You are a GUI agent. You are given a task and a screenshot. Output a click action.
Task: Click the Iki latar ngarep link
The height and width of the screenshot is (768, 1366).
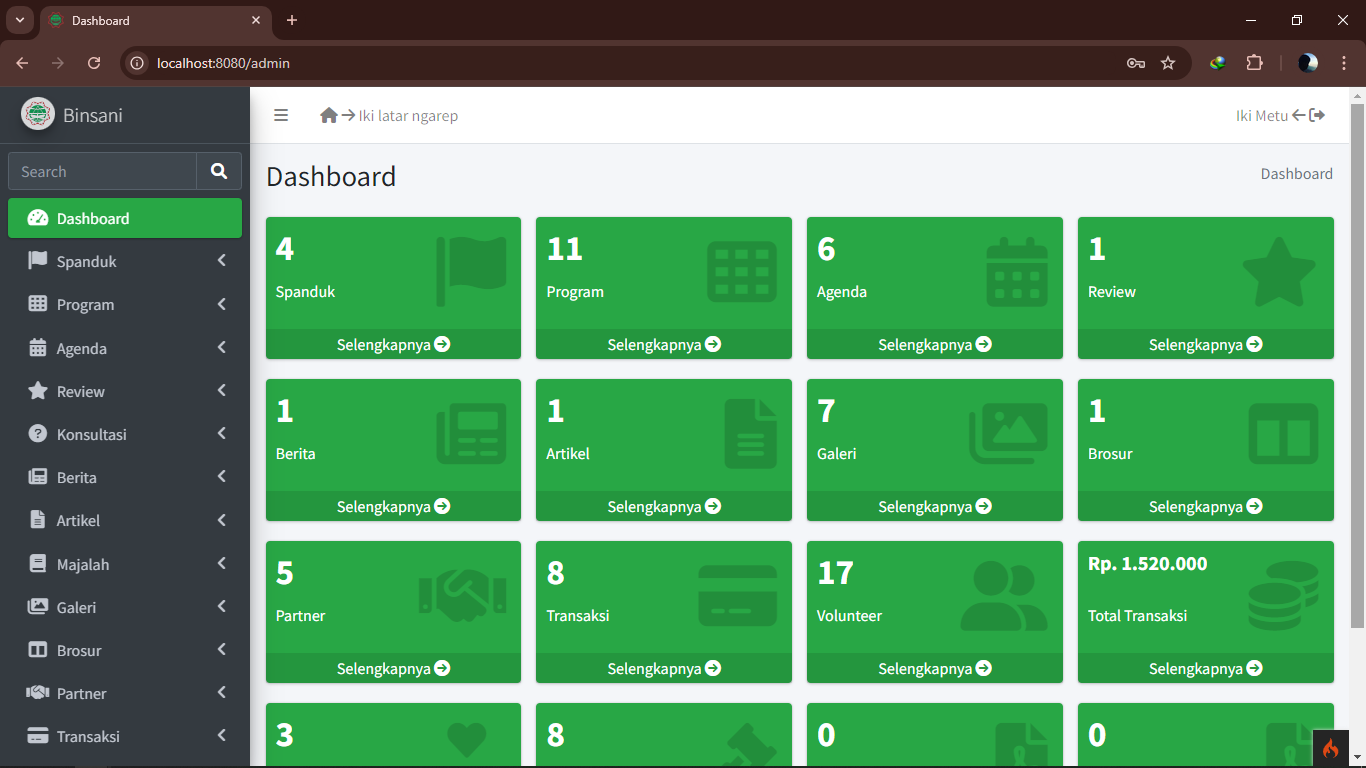click(x=408, y=116)
